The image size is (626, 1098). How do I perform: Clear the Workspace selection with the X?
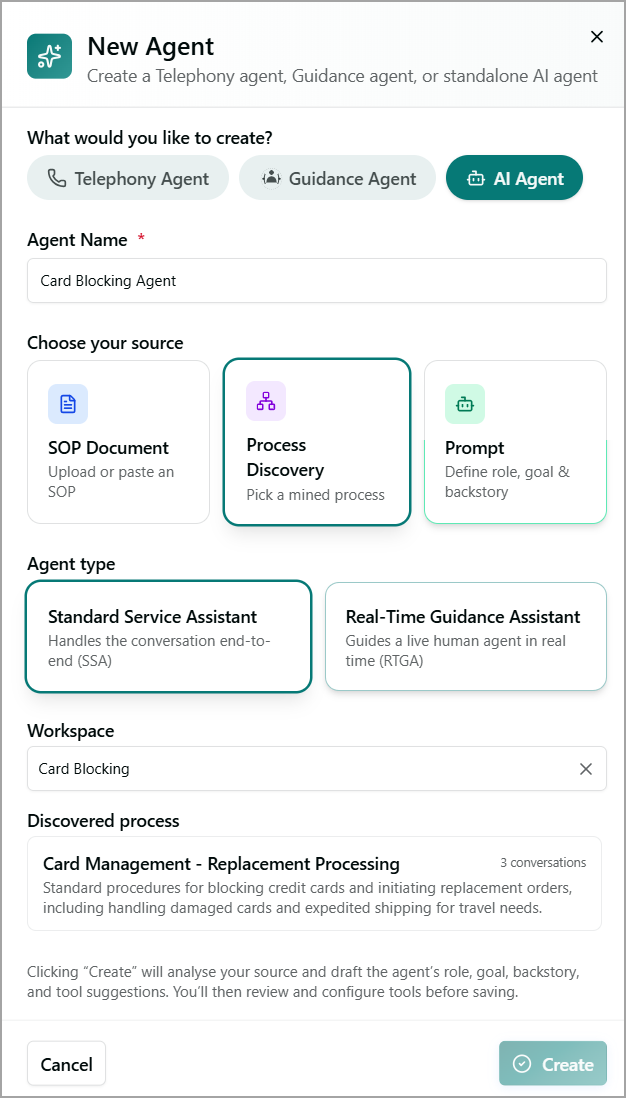click(x=586, y=769)
